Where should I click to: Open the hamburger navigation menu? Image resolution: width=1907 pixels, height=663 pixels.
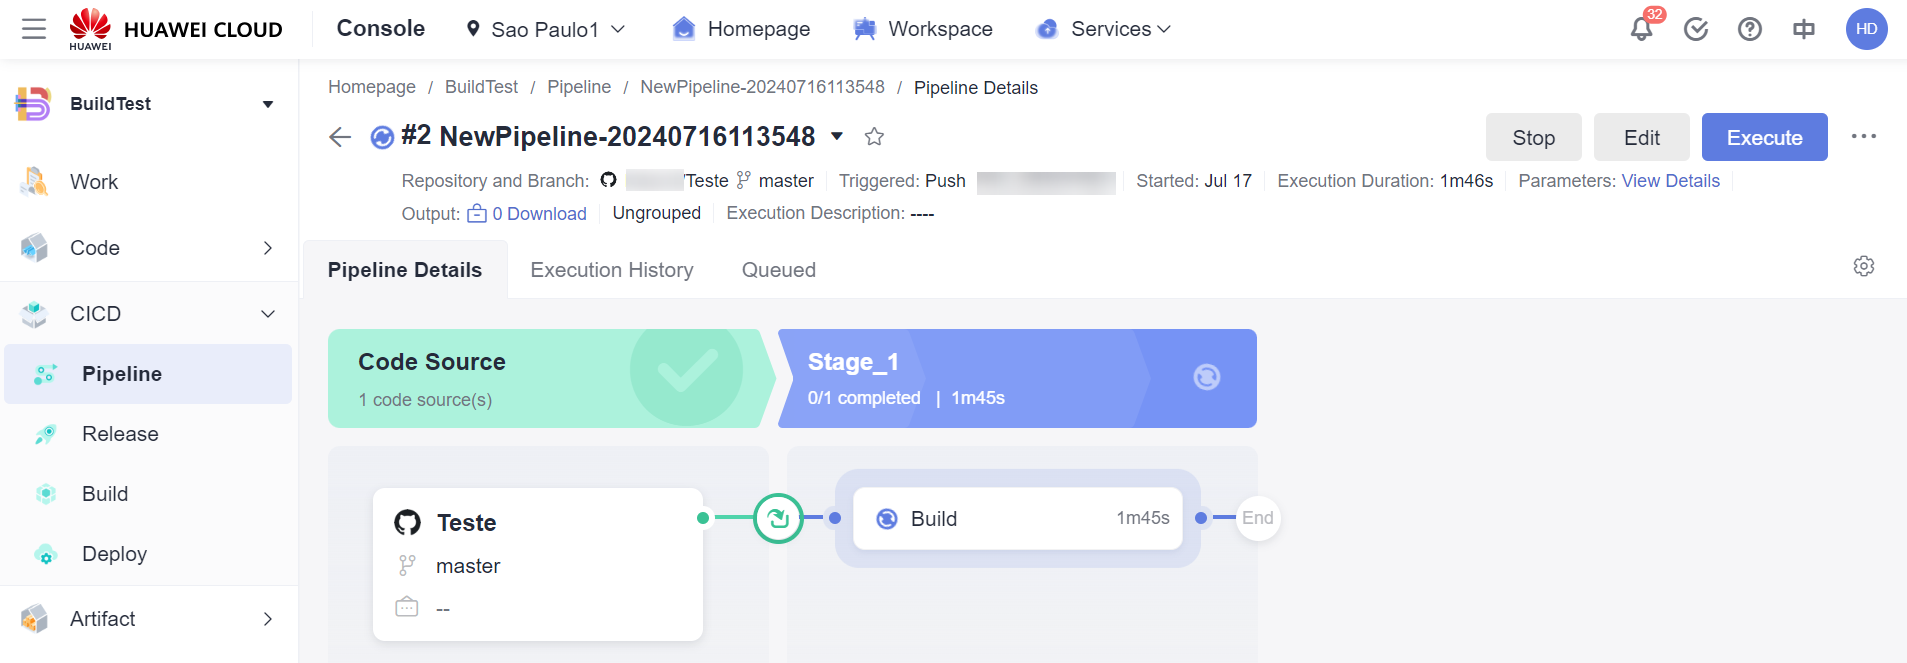tap(34, 29)
